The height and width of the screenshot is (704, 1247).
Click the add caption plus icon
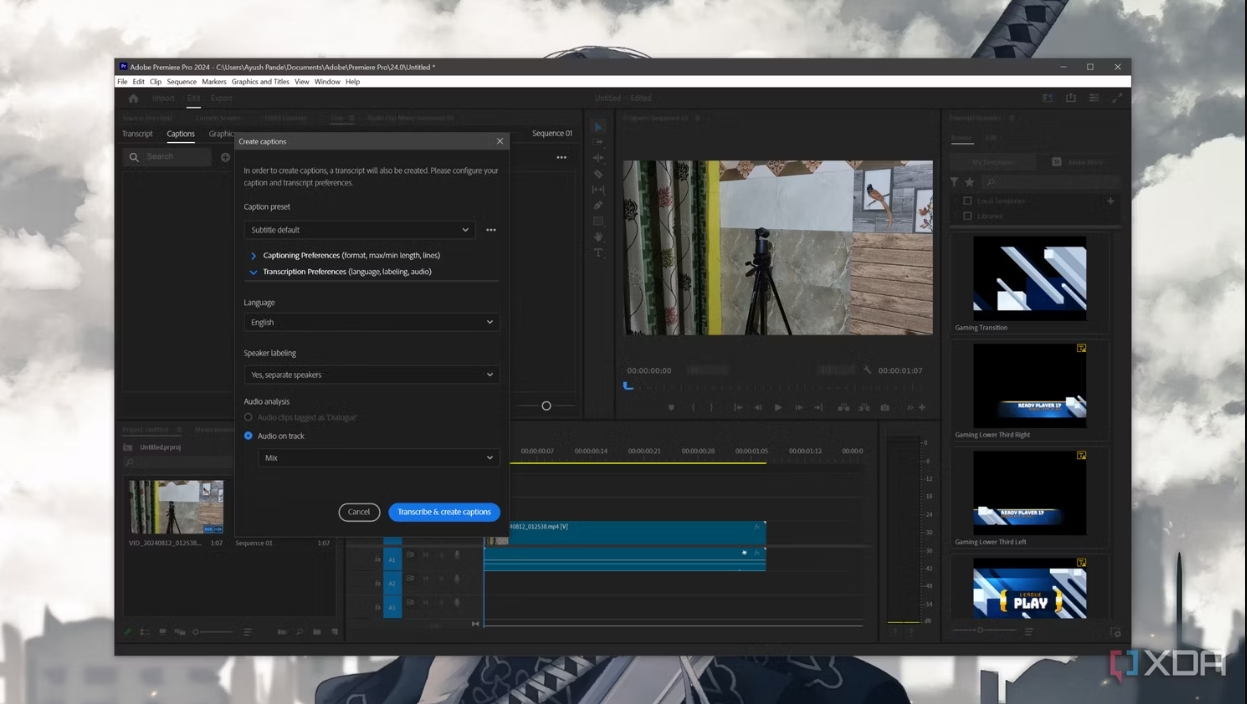coord(225,157)
